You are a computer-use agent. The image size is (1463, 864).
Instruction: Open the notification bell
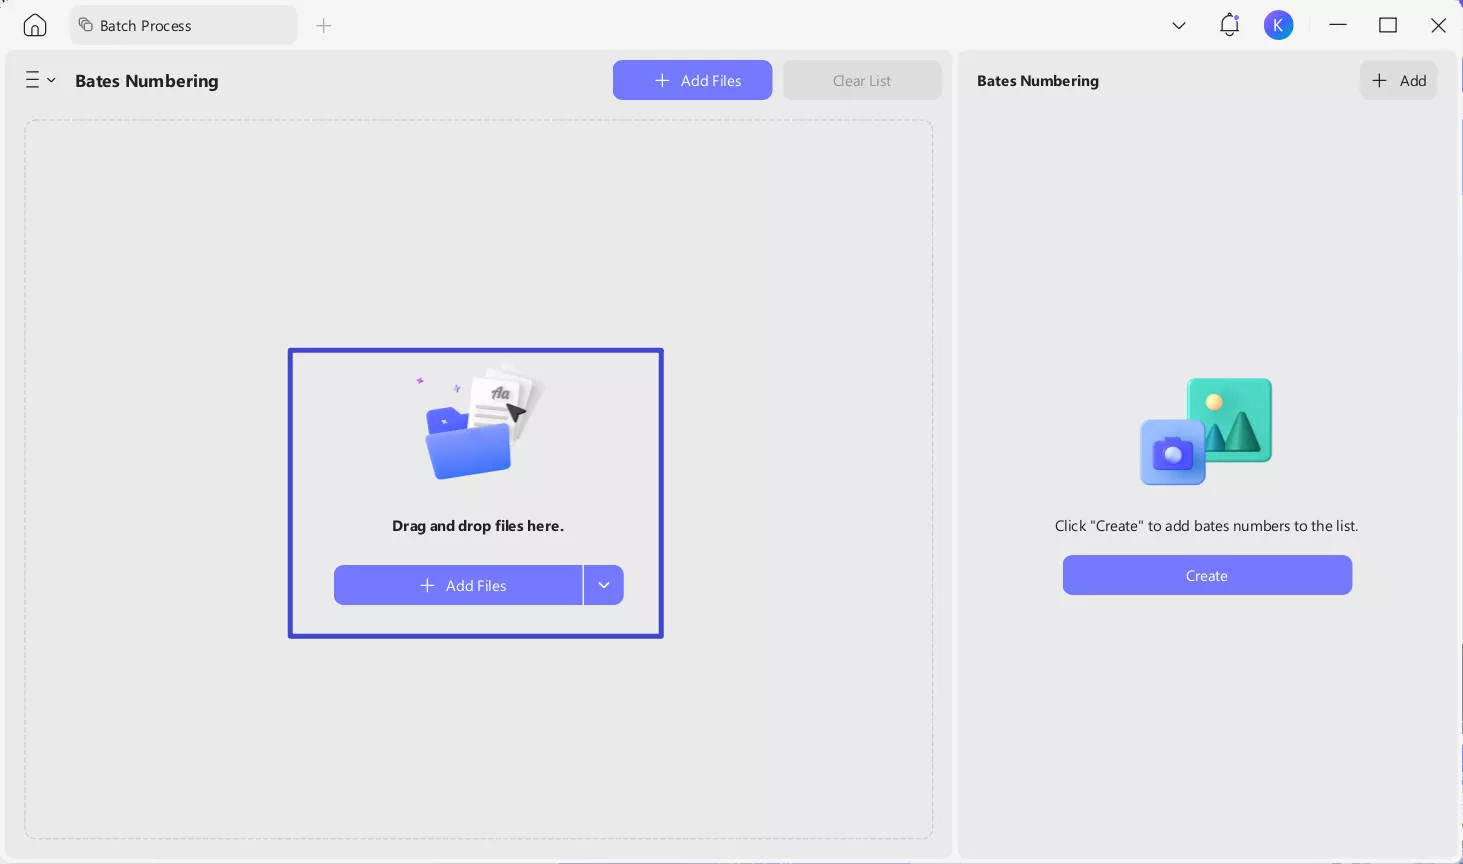[1229, 25]
